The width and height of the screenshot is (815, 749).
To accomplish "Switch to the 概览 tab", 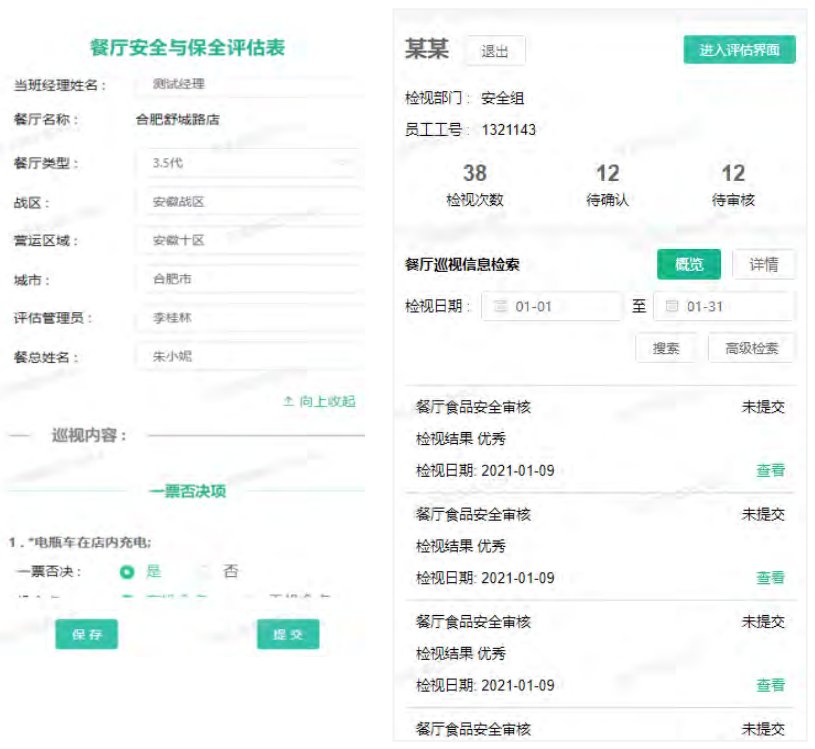I will click(688, 264).
